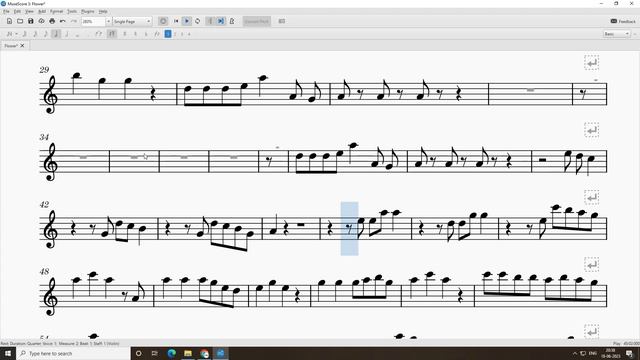Open the Single Page view dropdown
This screenshot has height=360, width=640.
pos(132,21)
